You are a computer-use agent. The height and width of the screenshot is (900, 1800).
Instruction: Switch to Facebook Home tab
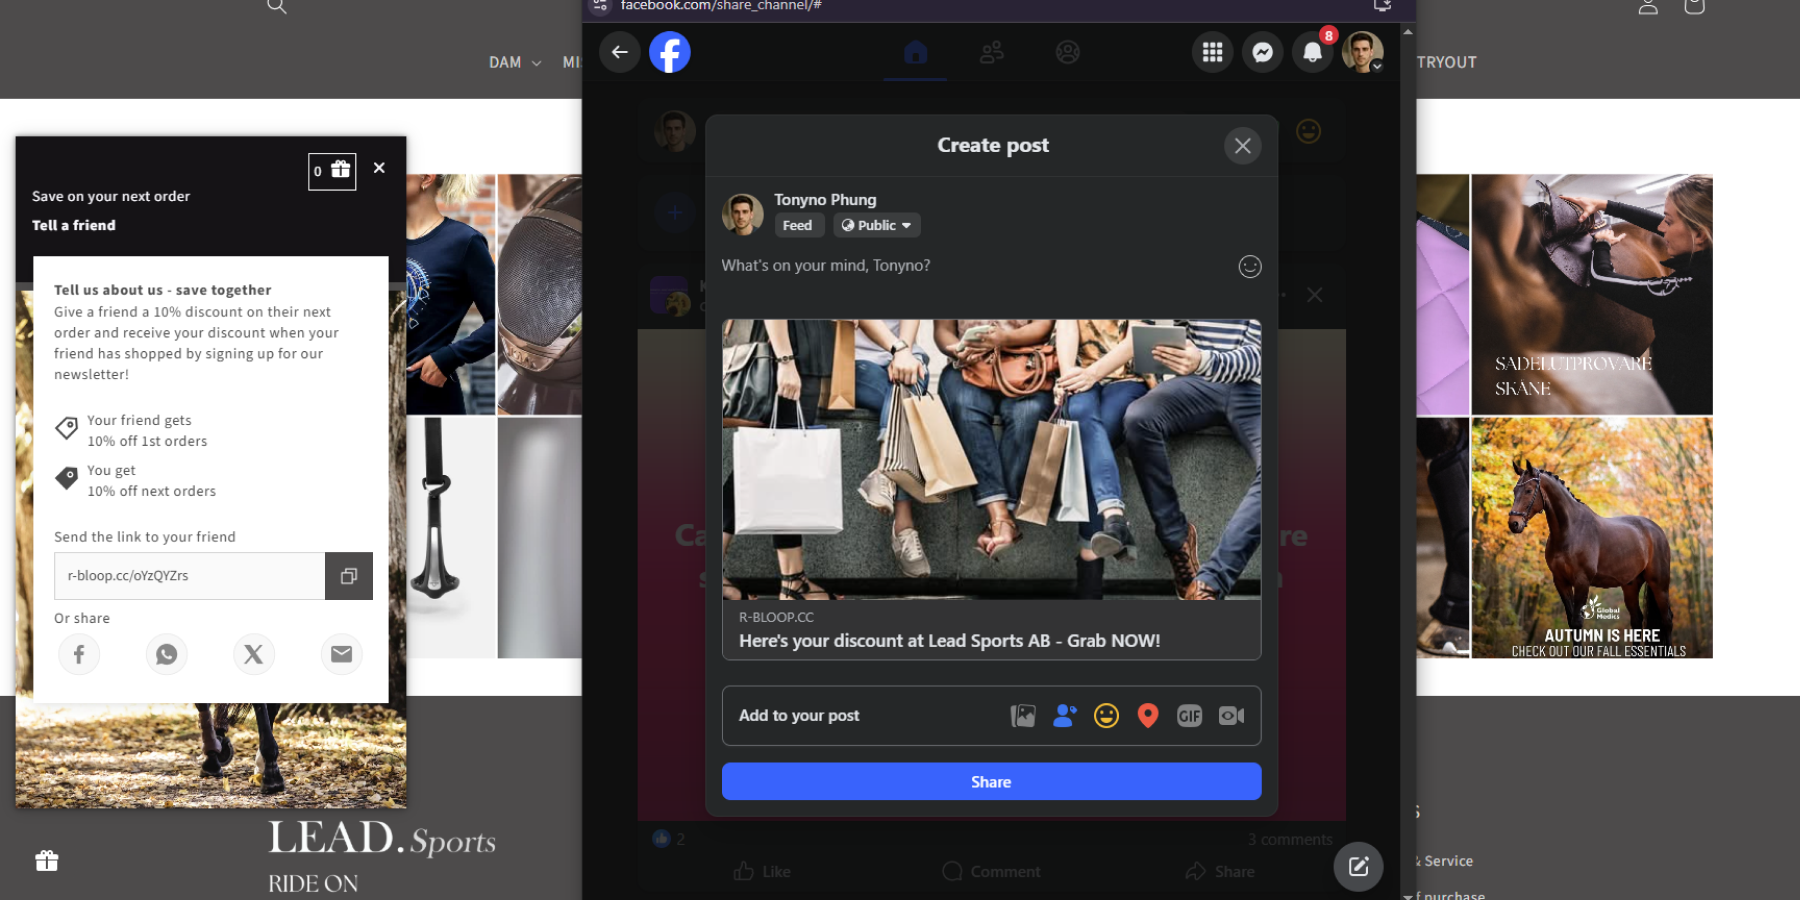pos(915,52)
